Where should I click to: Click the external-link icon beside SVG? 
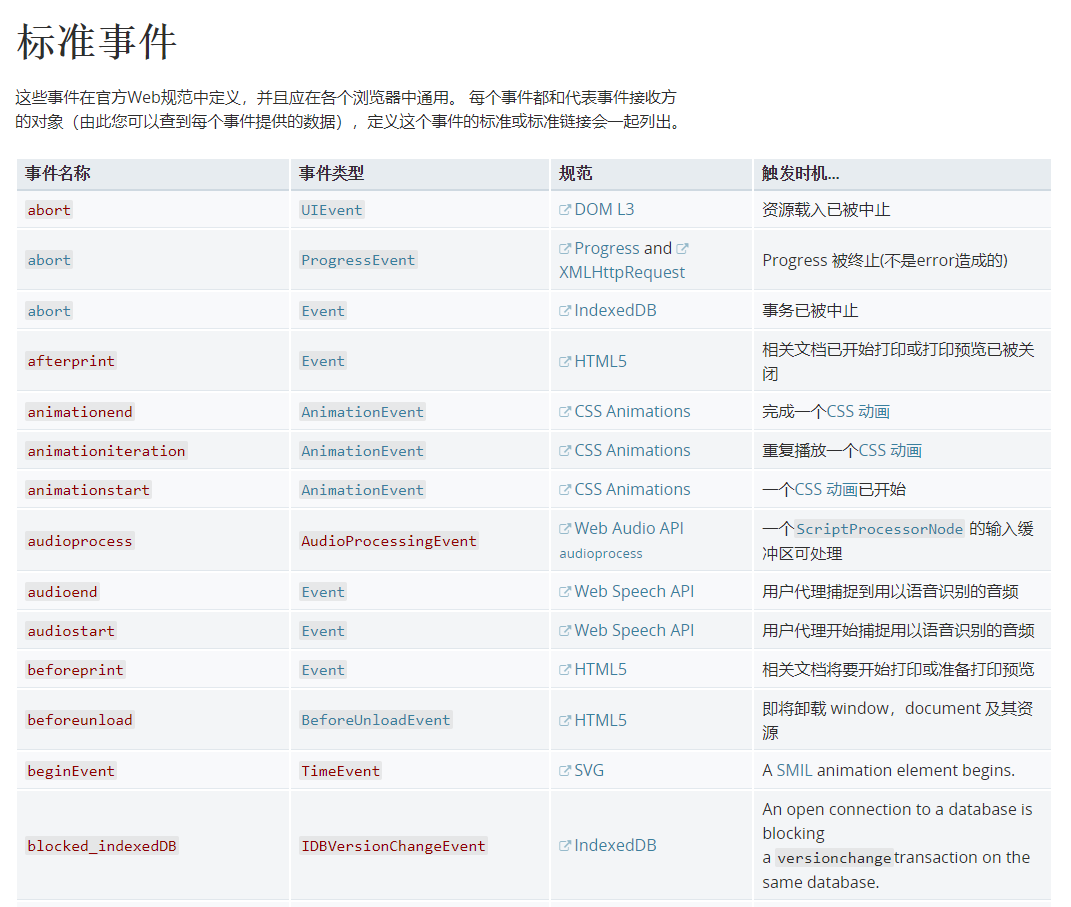tap(565, 771)
